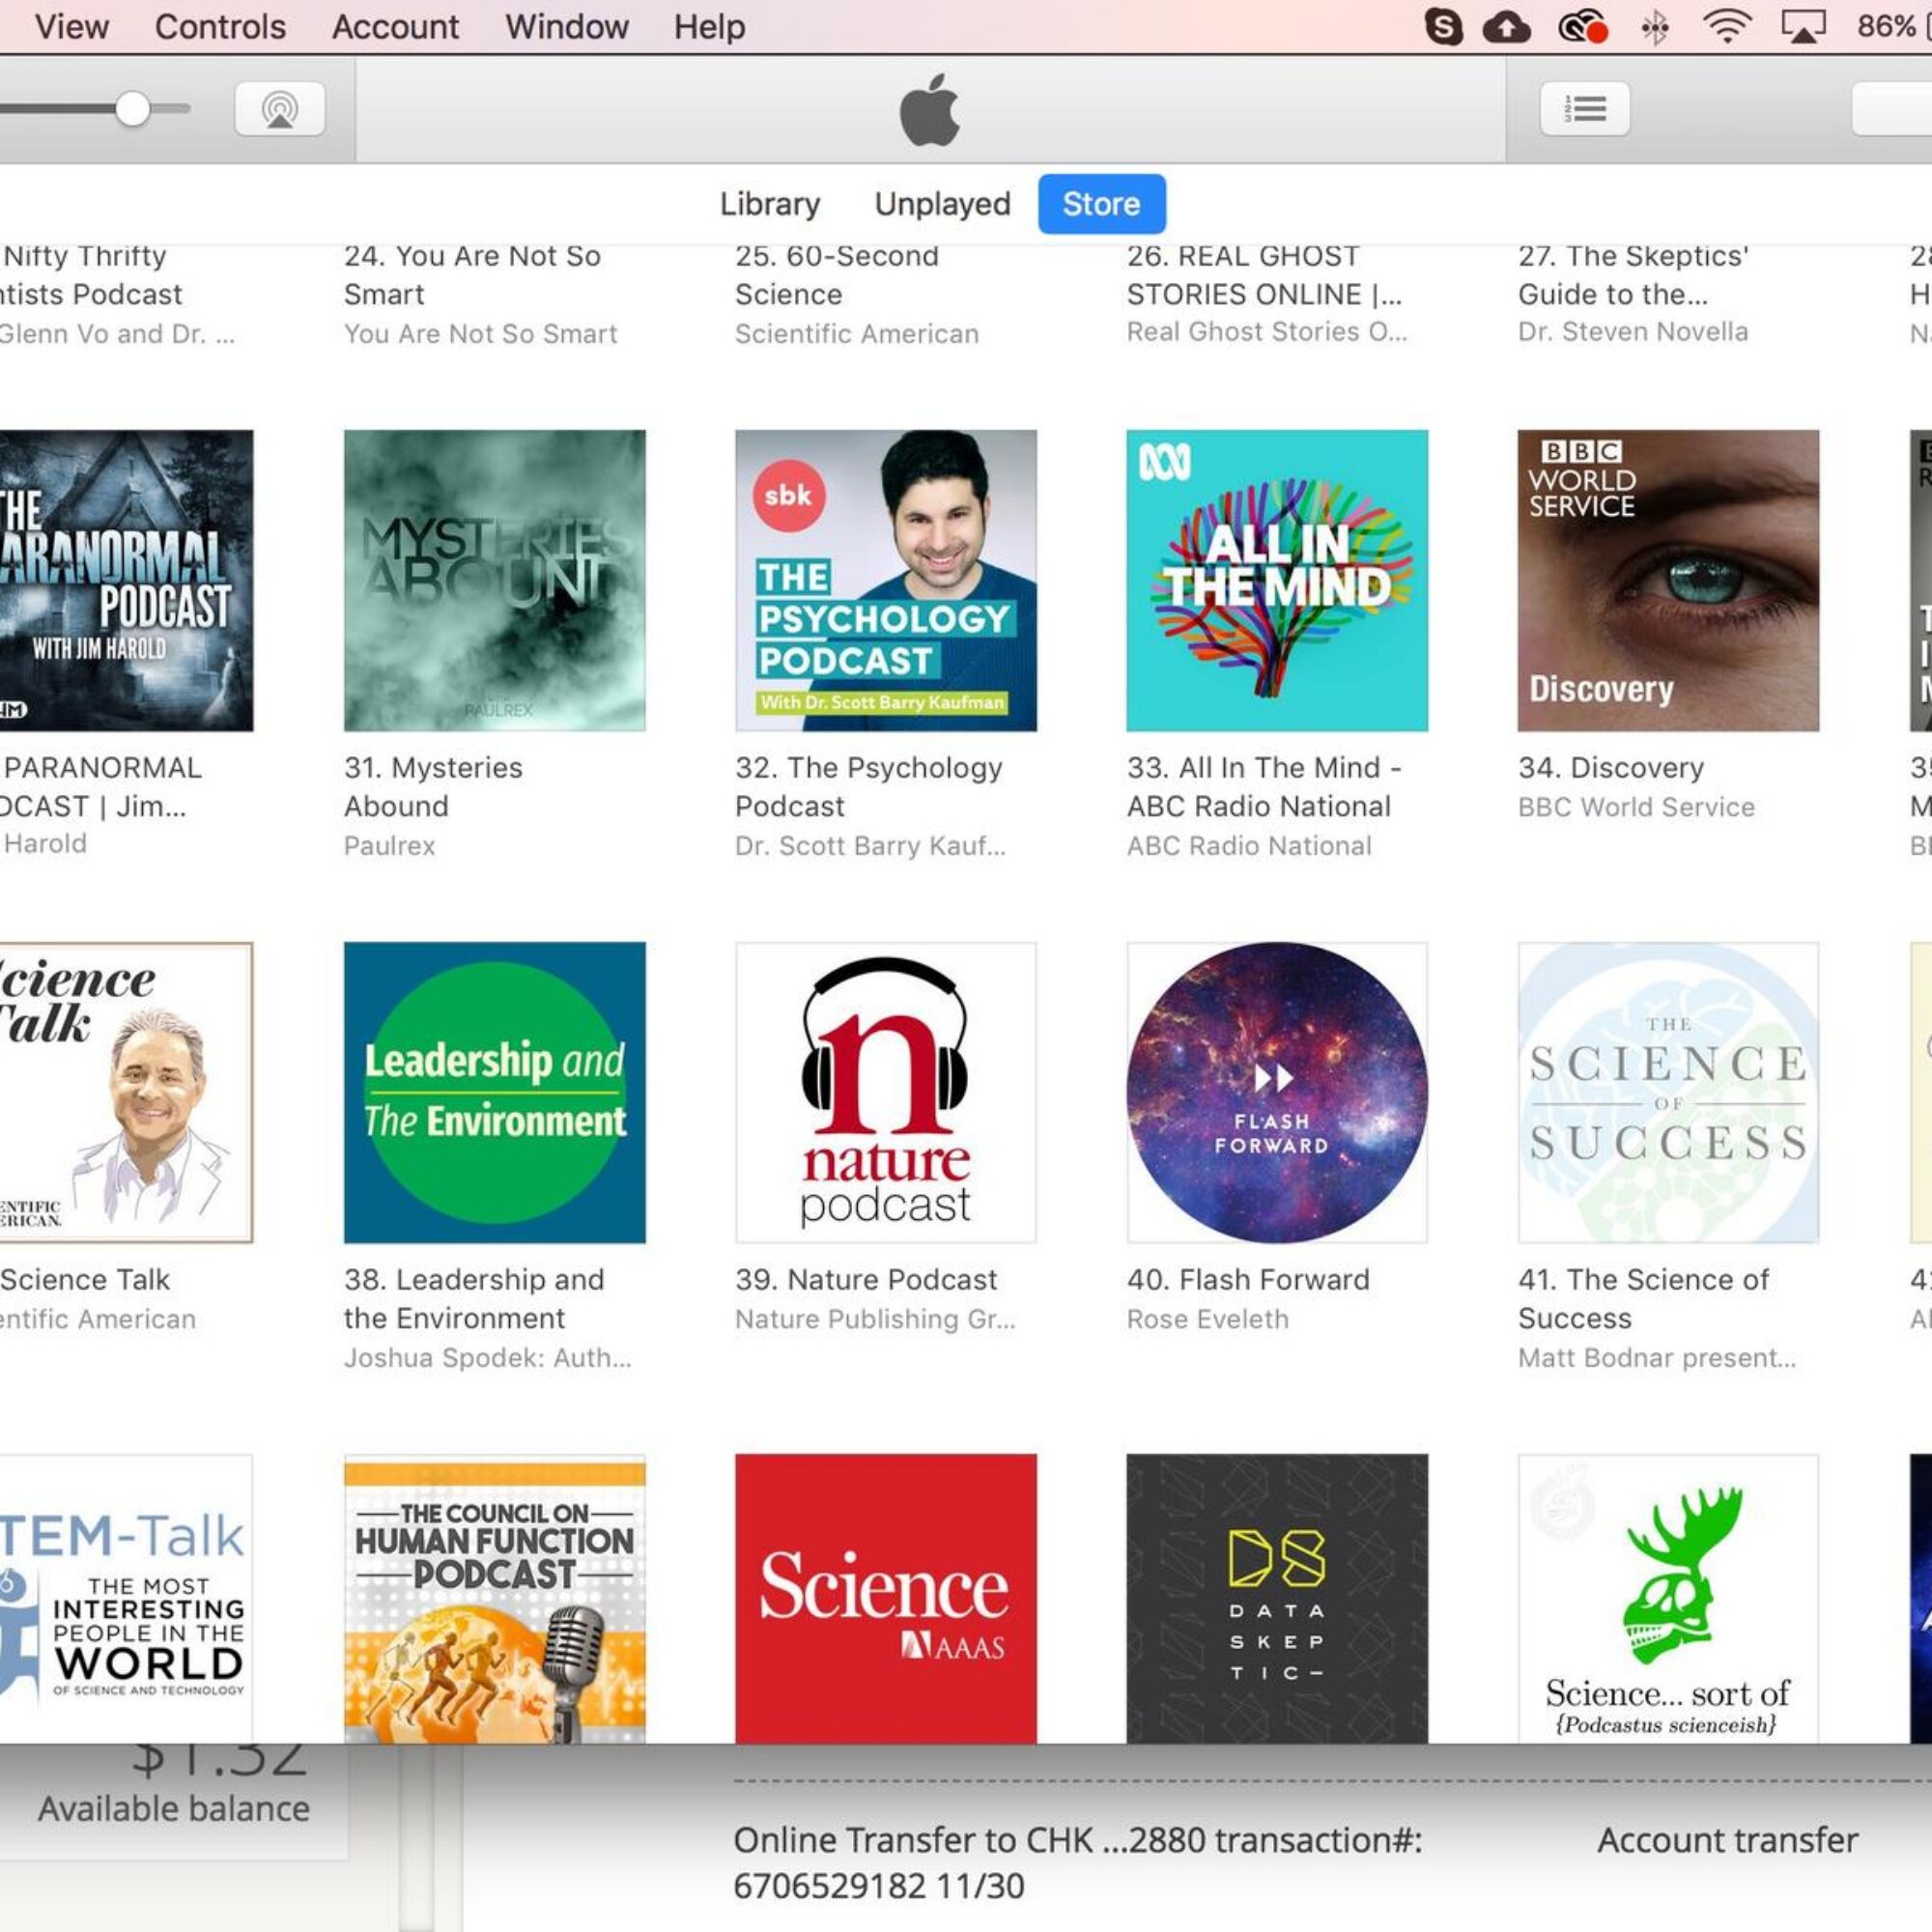Open the Data Skeptic artwork
Screen dimensions: 1932x1932
pyautogui.click(x=1277, y=1599)
